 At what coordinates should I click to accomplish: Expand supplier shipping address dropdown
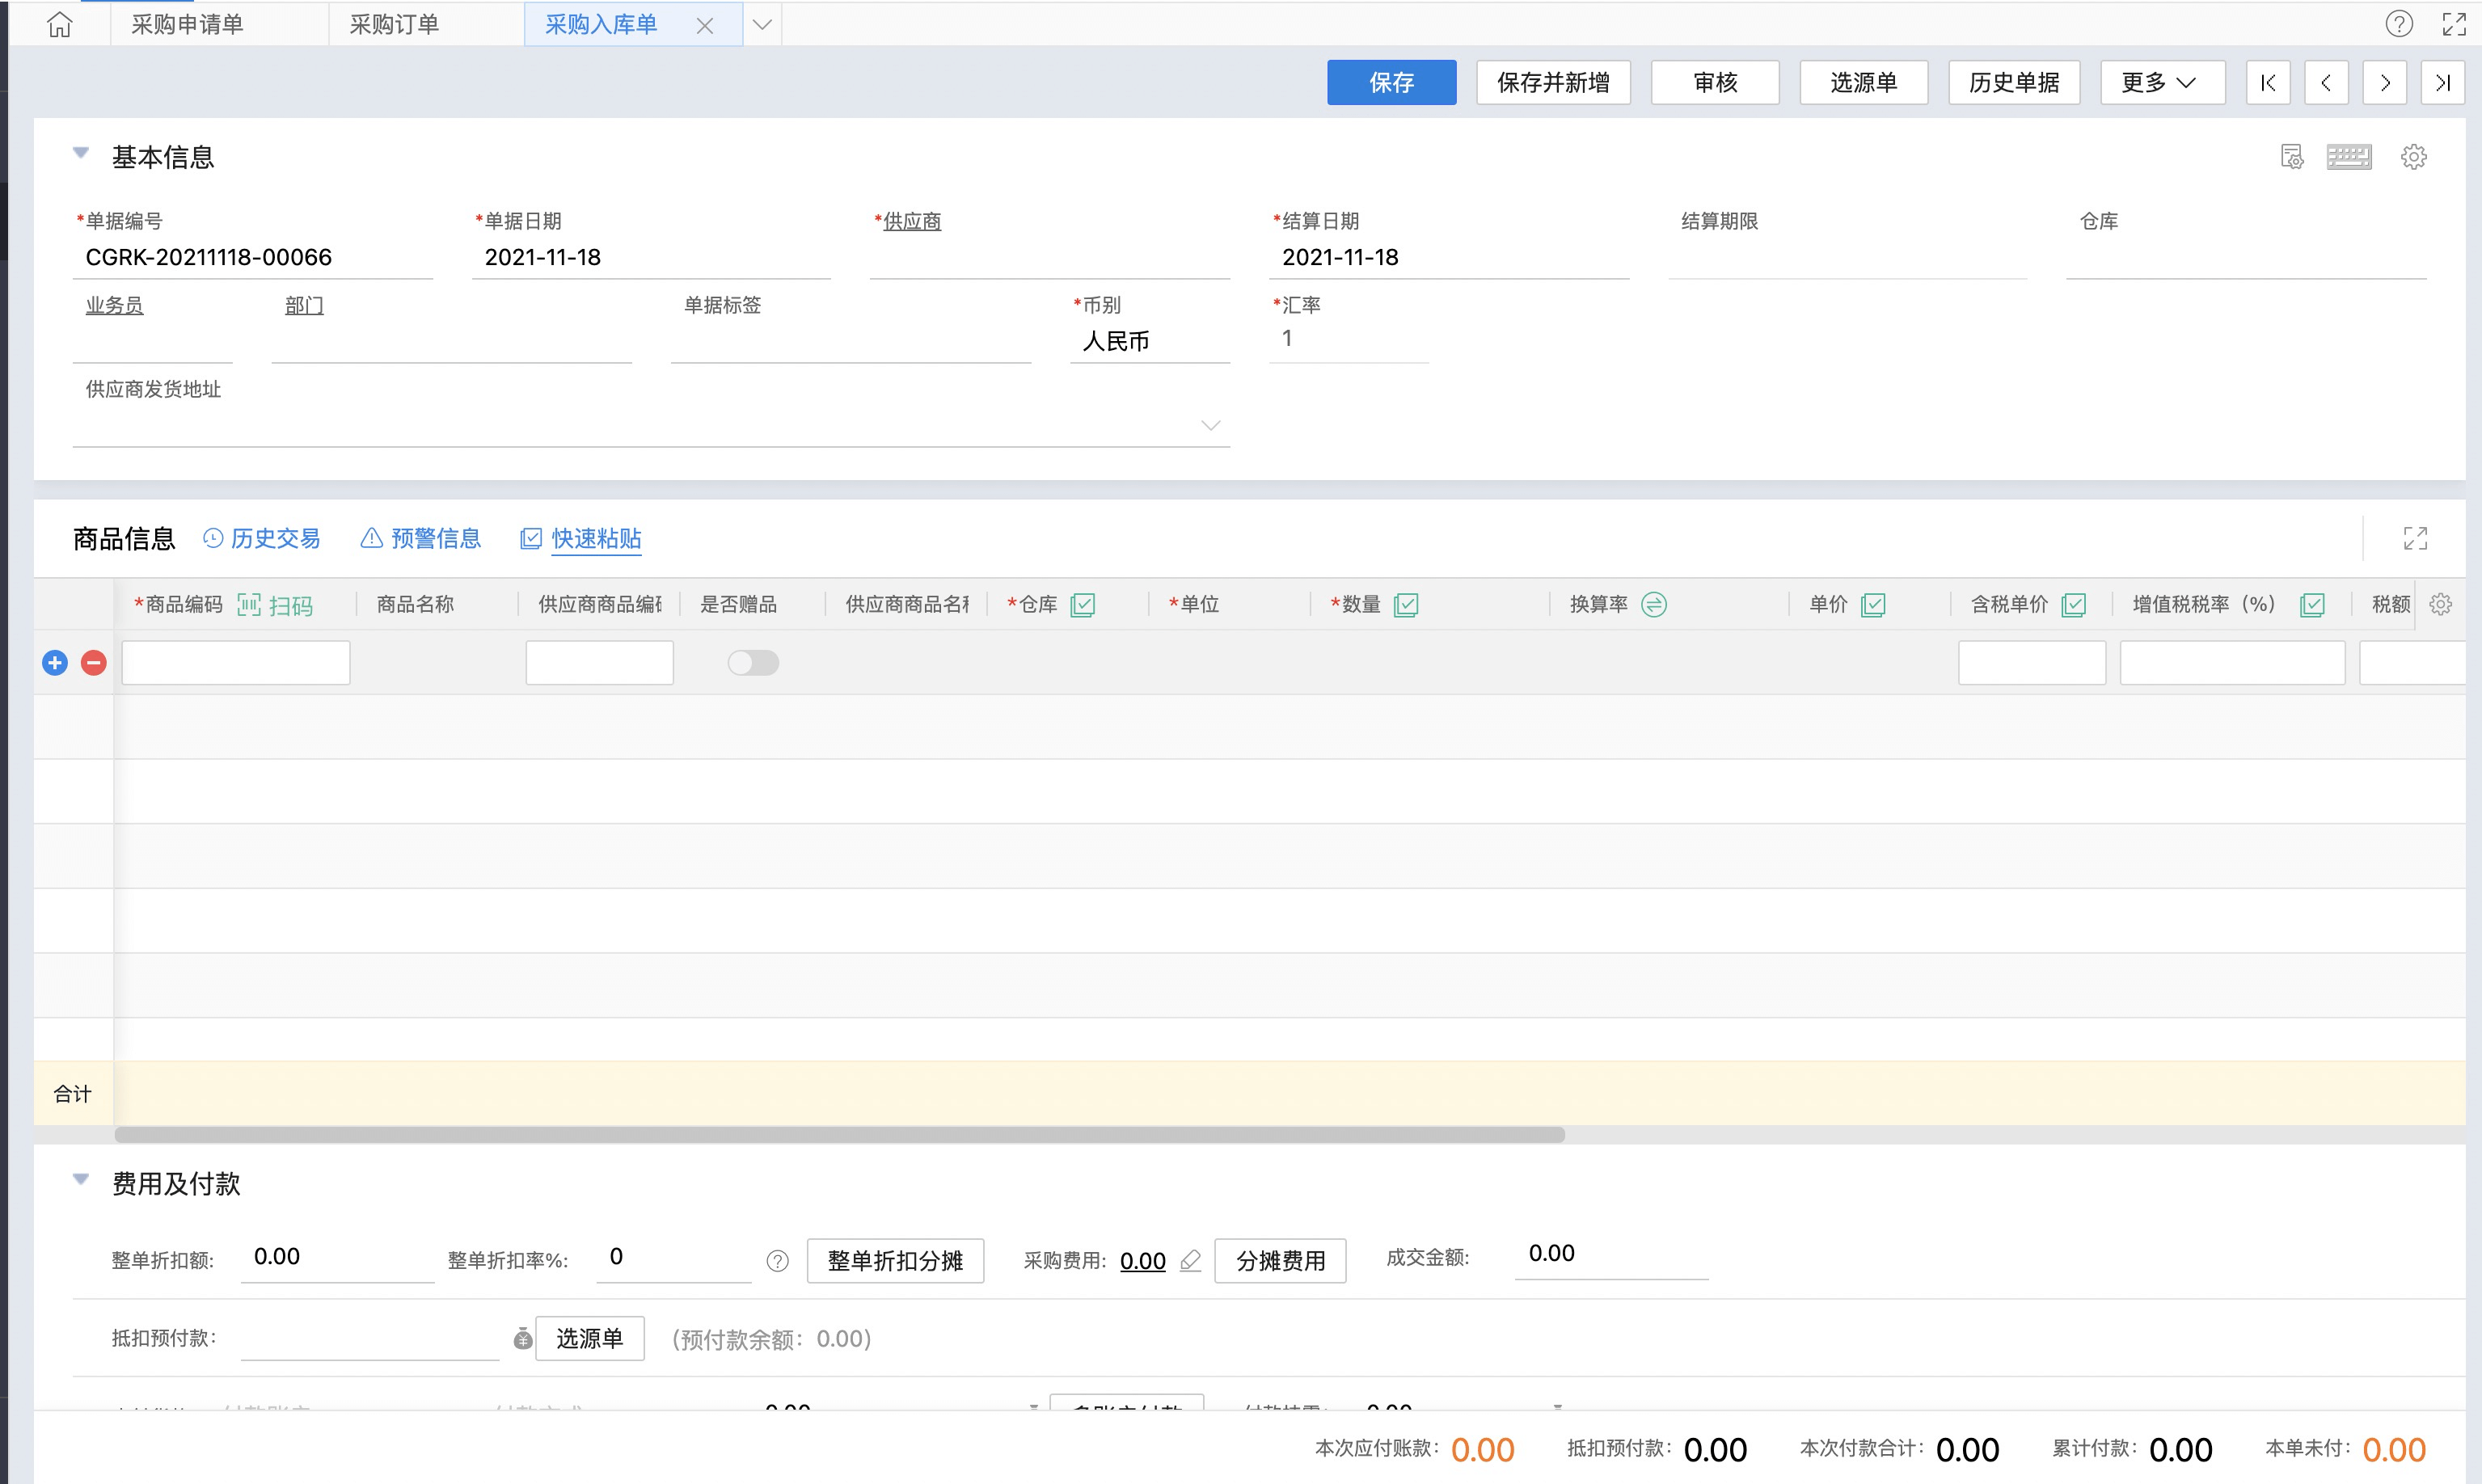tap(1210, 426)
